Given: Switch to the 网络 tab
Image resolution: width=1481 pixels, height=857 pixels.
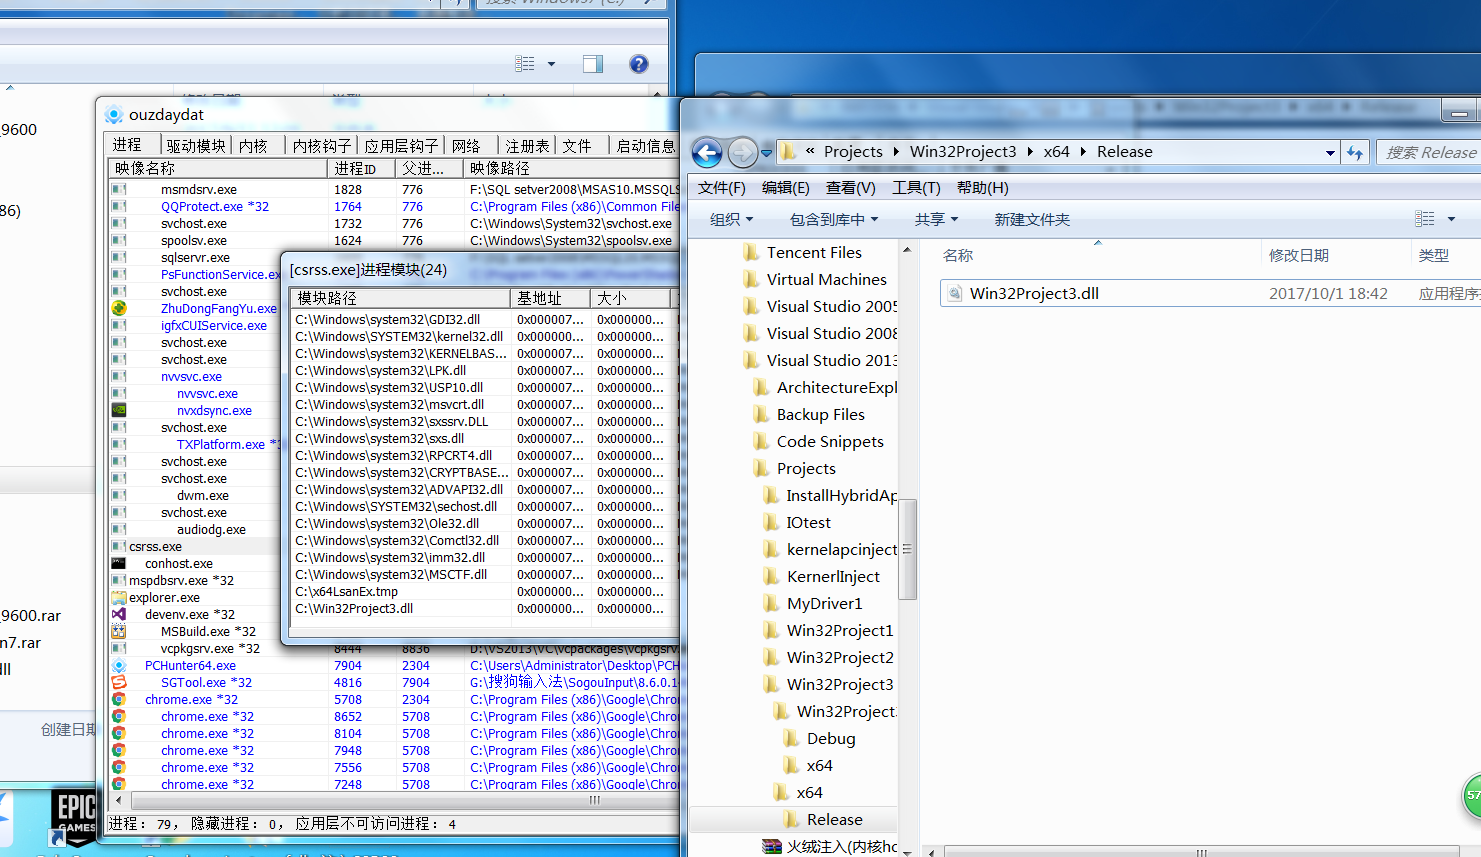Looking at the screenshot, I should coord(466,146).
